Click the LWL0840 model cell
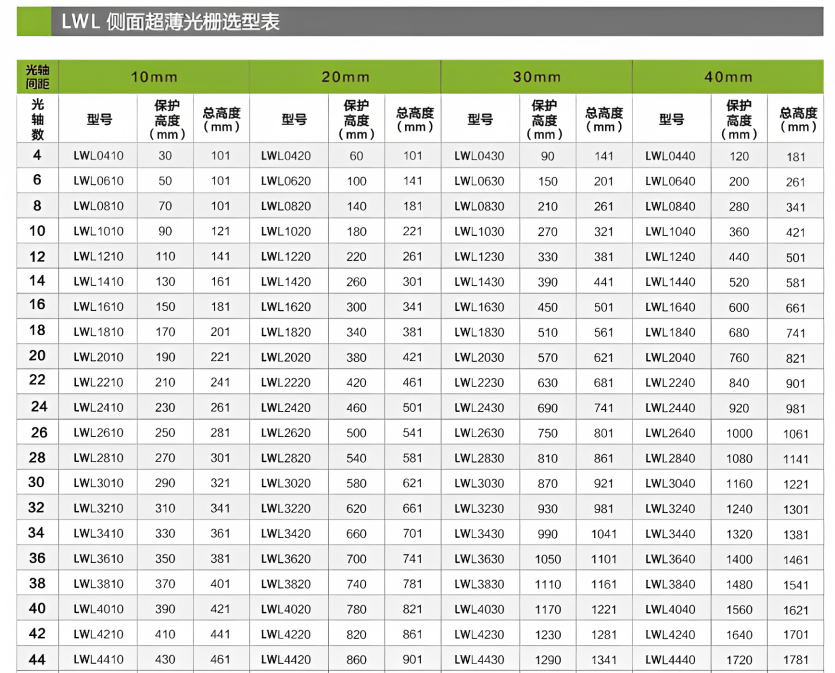The height and width of the screenshot is (673, 835). tap(670, 207)
